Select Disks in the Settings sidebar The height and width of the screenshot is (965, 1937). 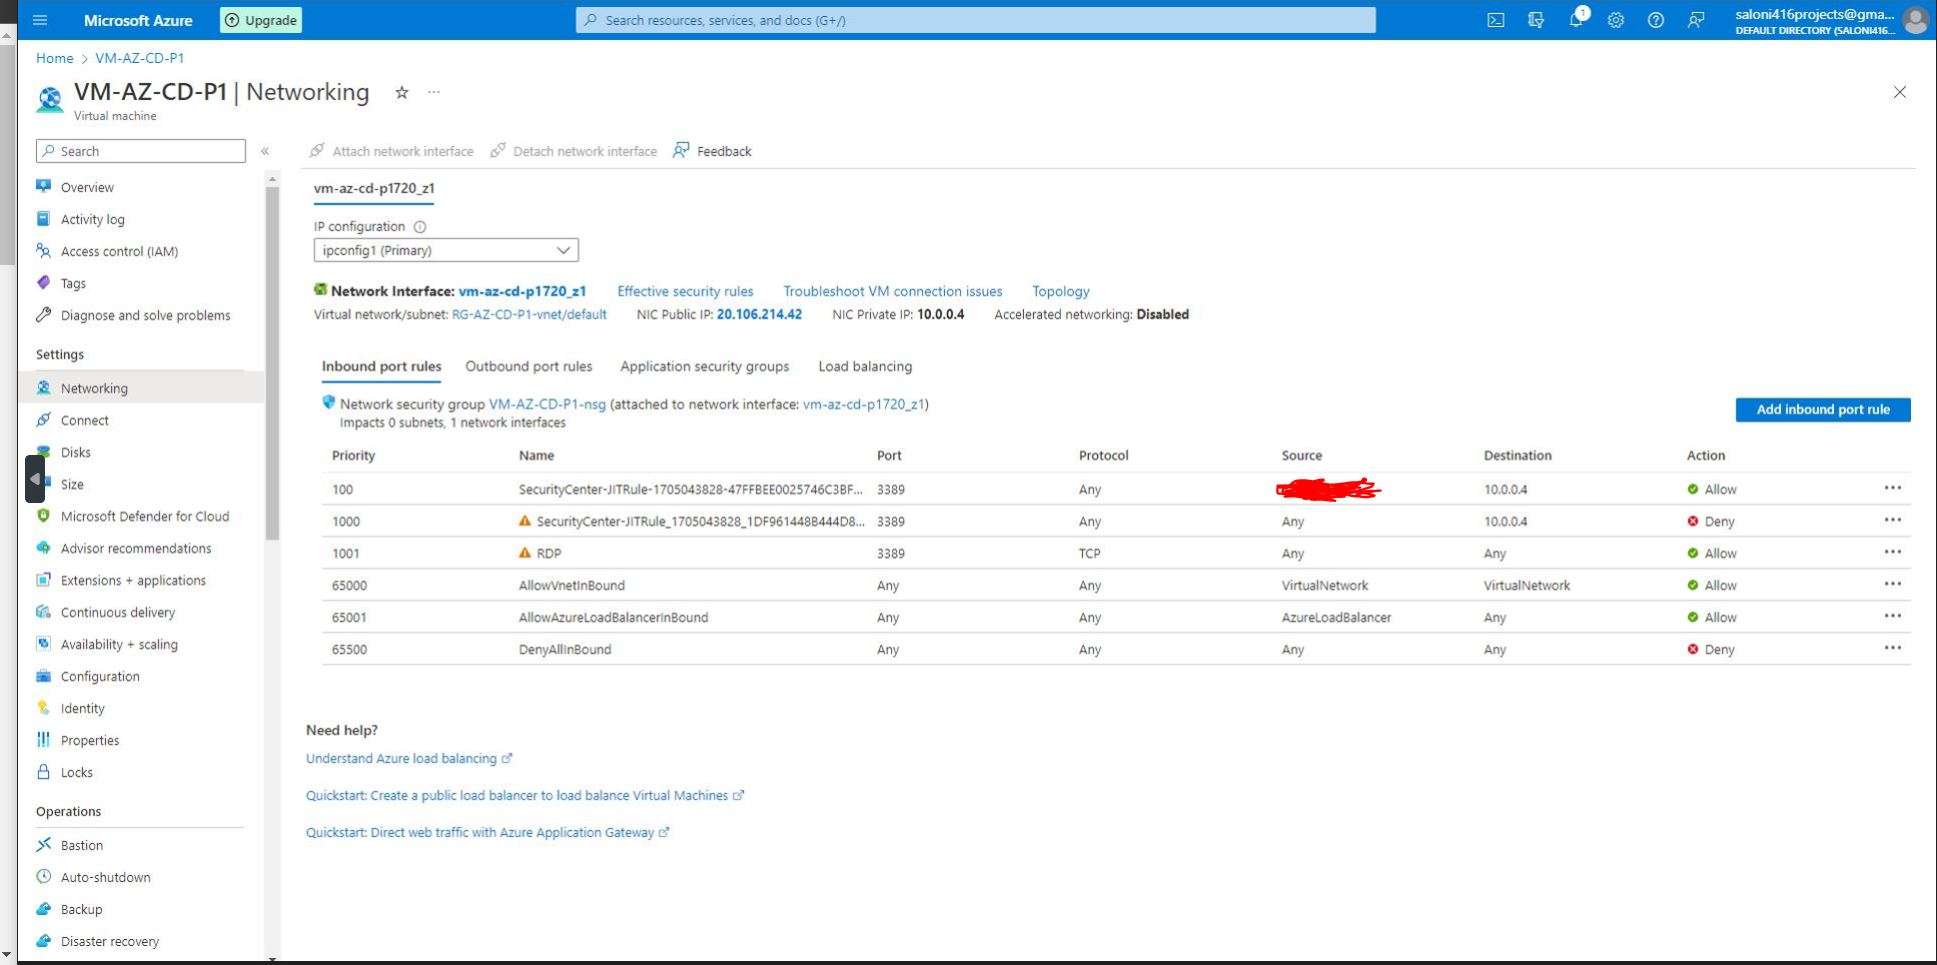point(75,452)
